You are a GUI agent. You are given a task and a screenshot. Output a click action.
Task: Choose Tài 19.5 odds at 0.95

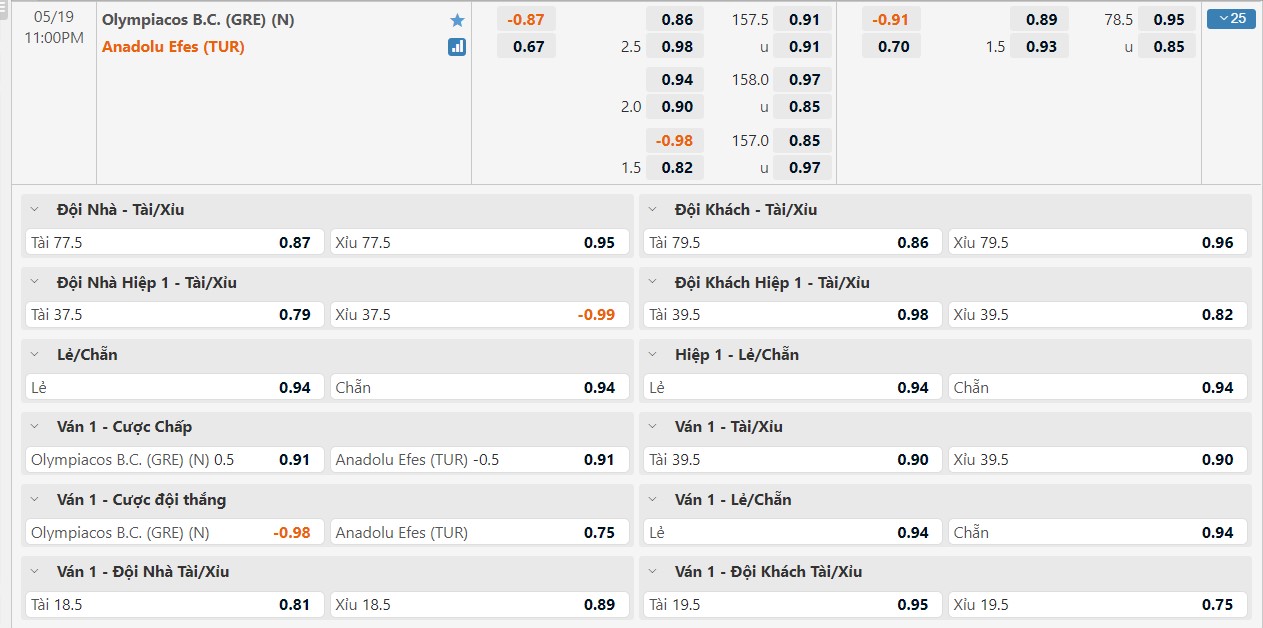[790, 604]
